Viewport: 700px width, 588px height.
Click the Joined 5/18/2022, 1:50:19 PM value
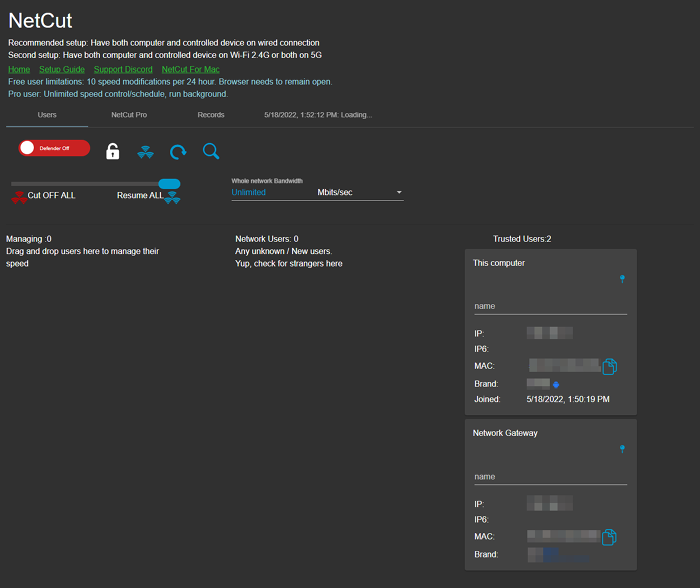click(568, 399)
